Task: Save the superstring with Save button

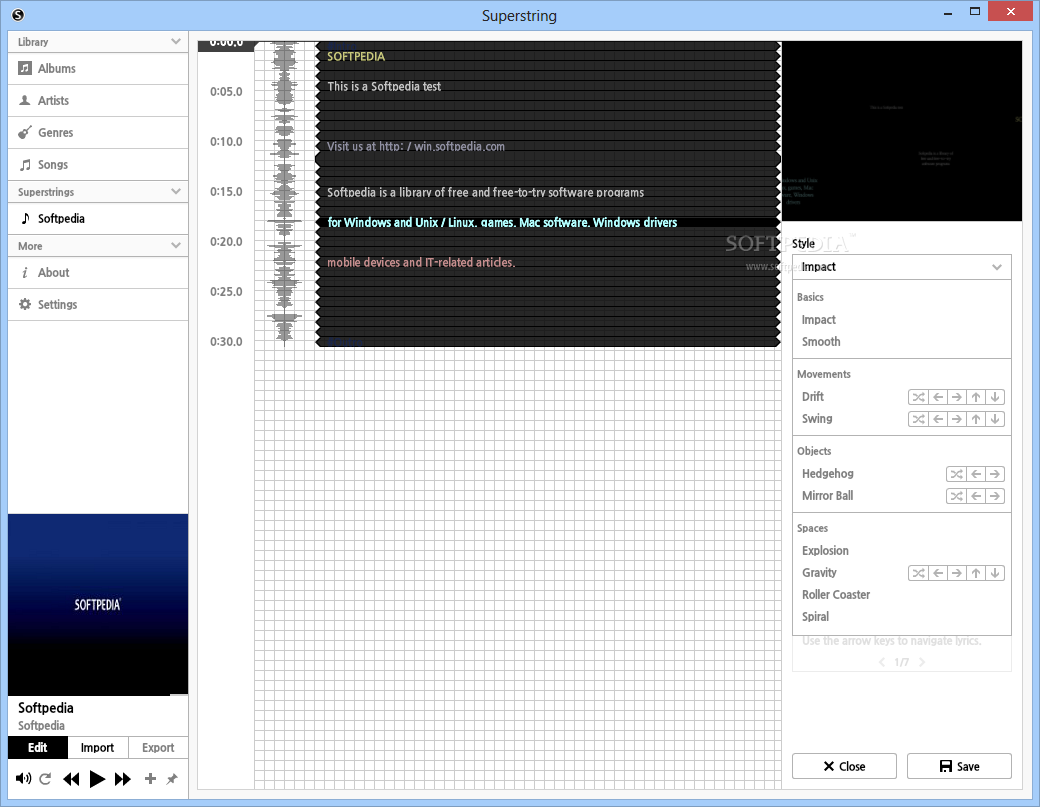Action: pos(959,766)
